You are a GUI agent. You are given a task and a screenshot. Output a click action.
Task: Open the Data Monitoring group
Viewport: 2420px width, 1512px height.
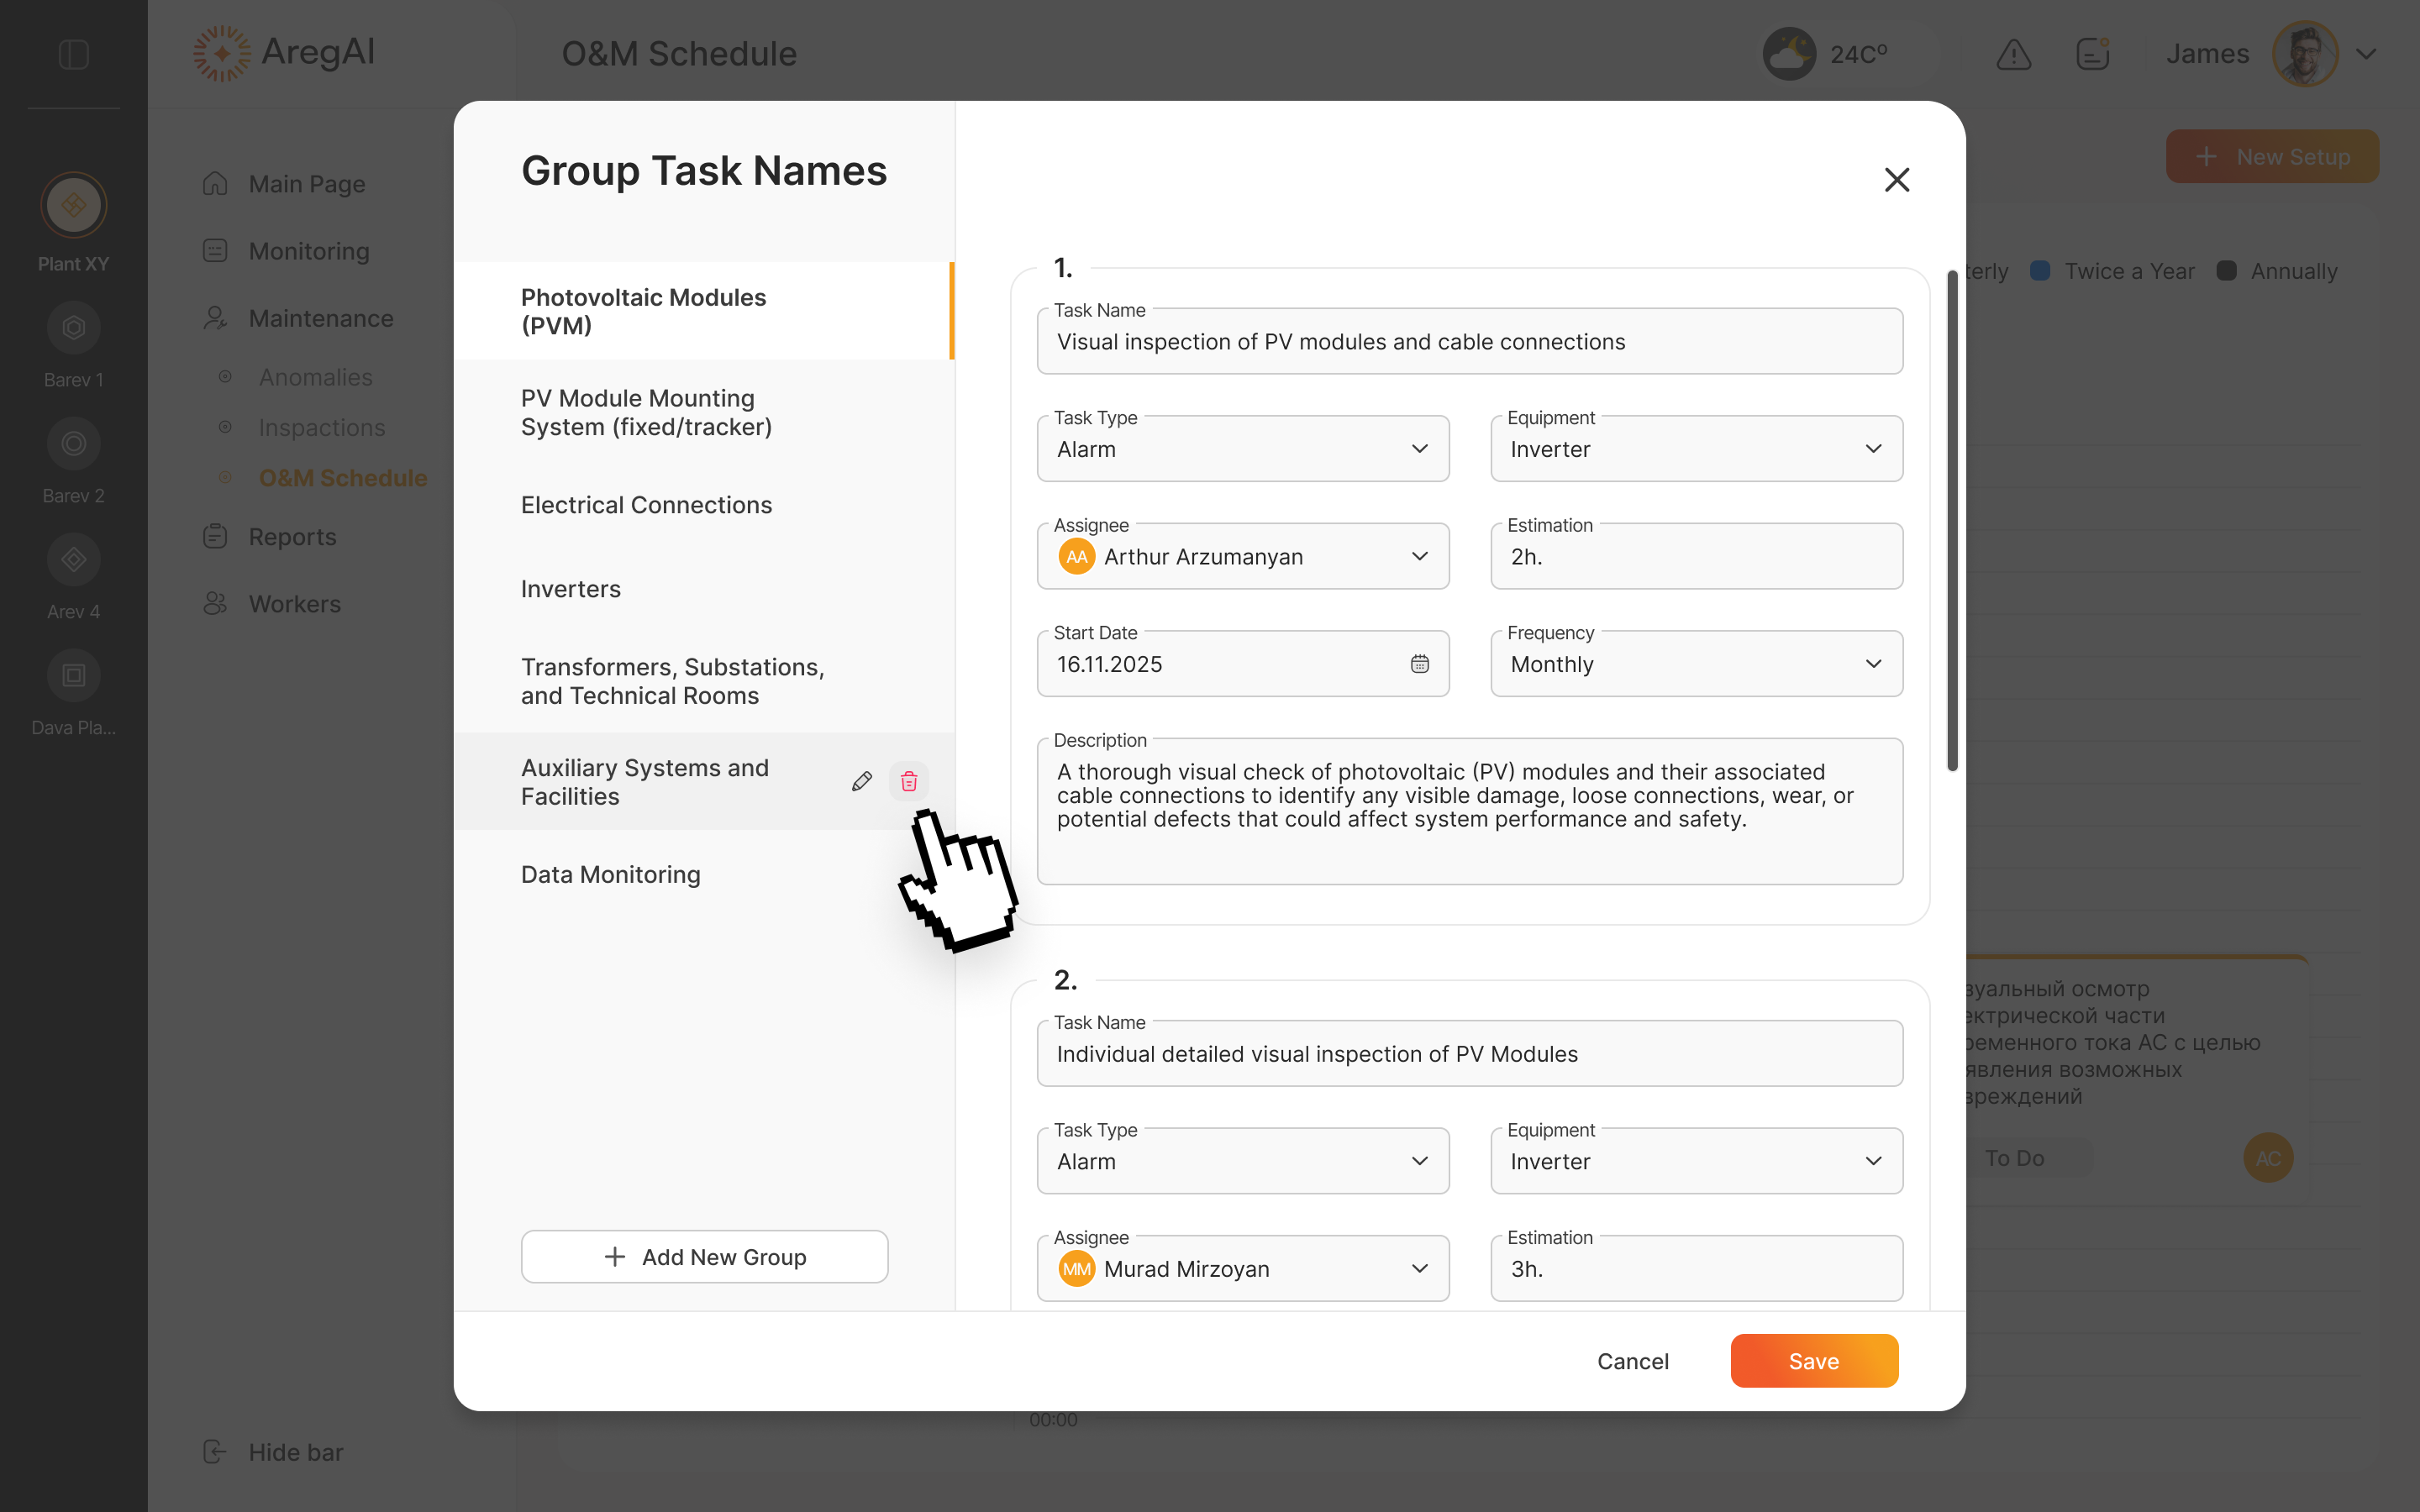pos(610,875)
